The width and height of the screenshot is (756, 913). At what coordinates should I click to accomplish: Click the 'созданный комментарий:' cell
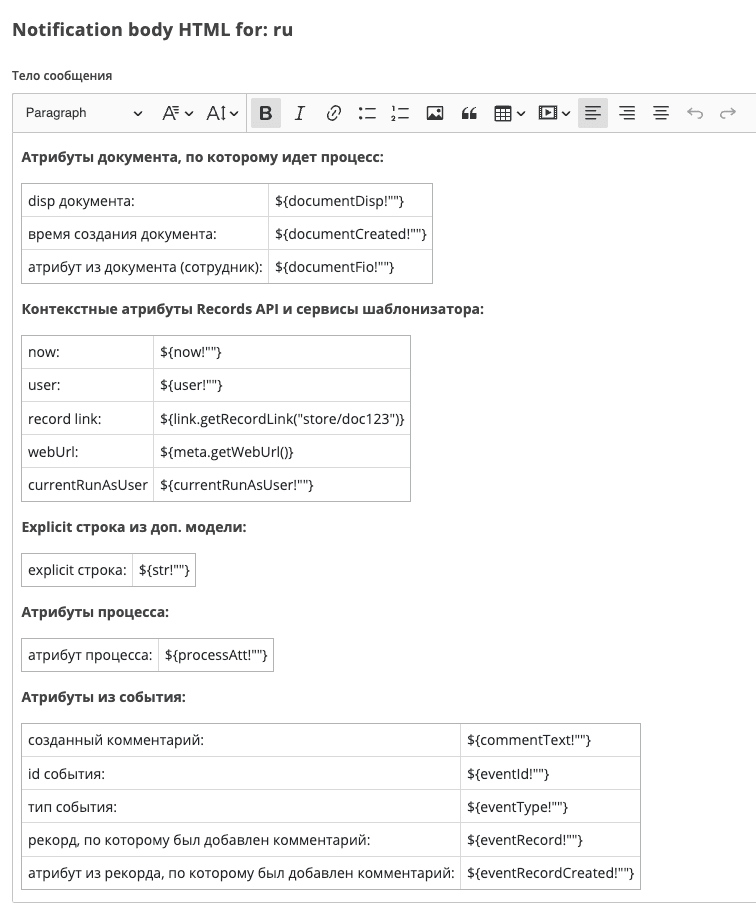pyautogui.click(x=241, y=741)
